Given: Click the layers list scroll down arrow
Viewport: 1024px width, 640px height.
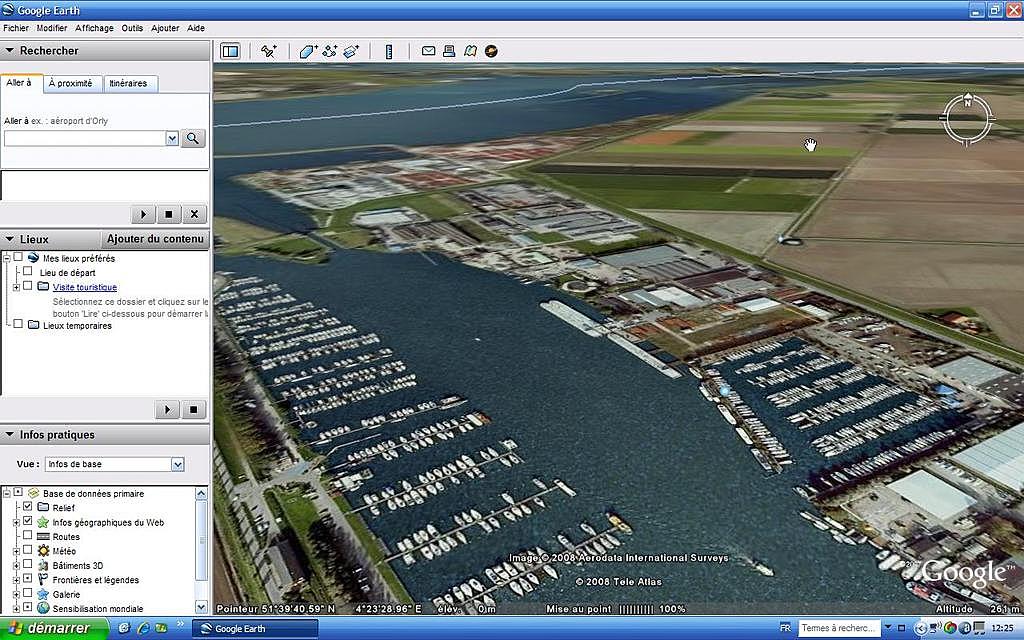Looking at the screenshot, I should pyautogui.click(x=202, y=607).
